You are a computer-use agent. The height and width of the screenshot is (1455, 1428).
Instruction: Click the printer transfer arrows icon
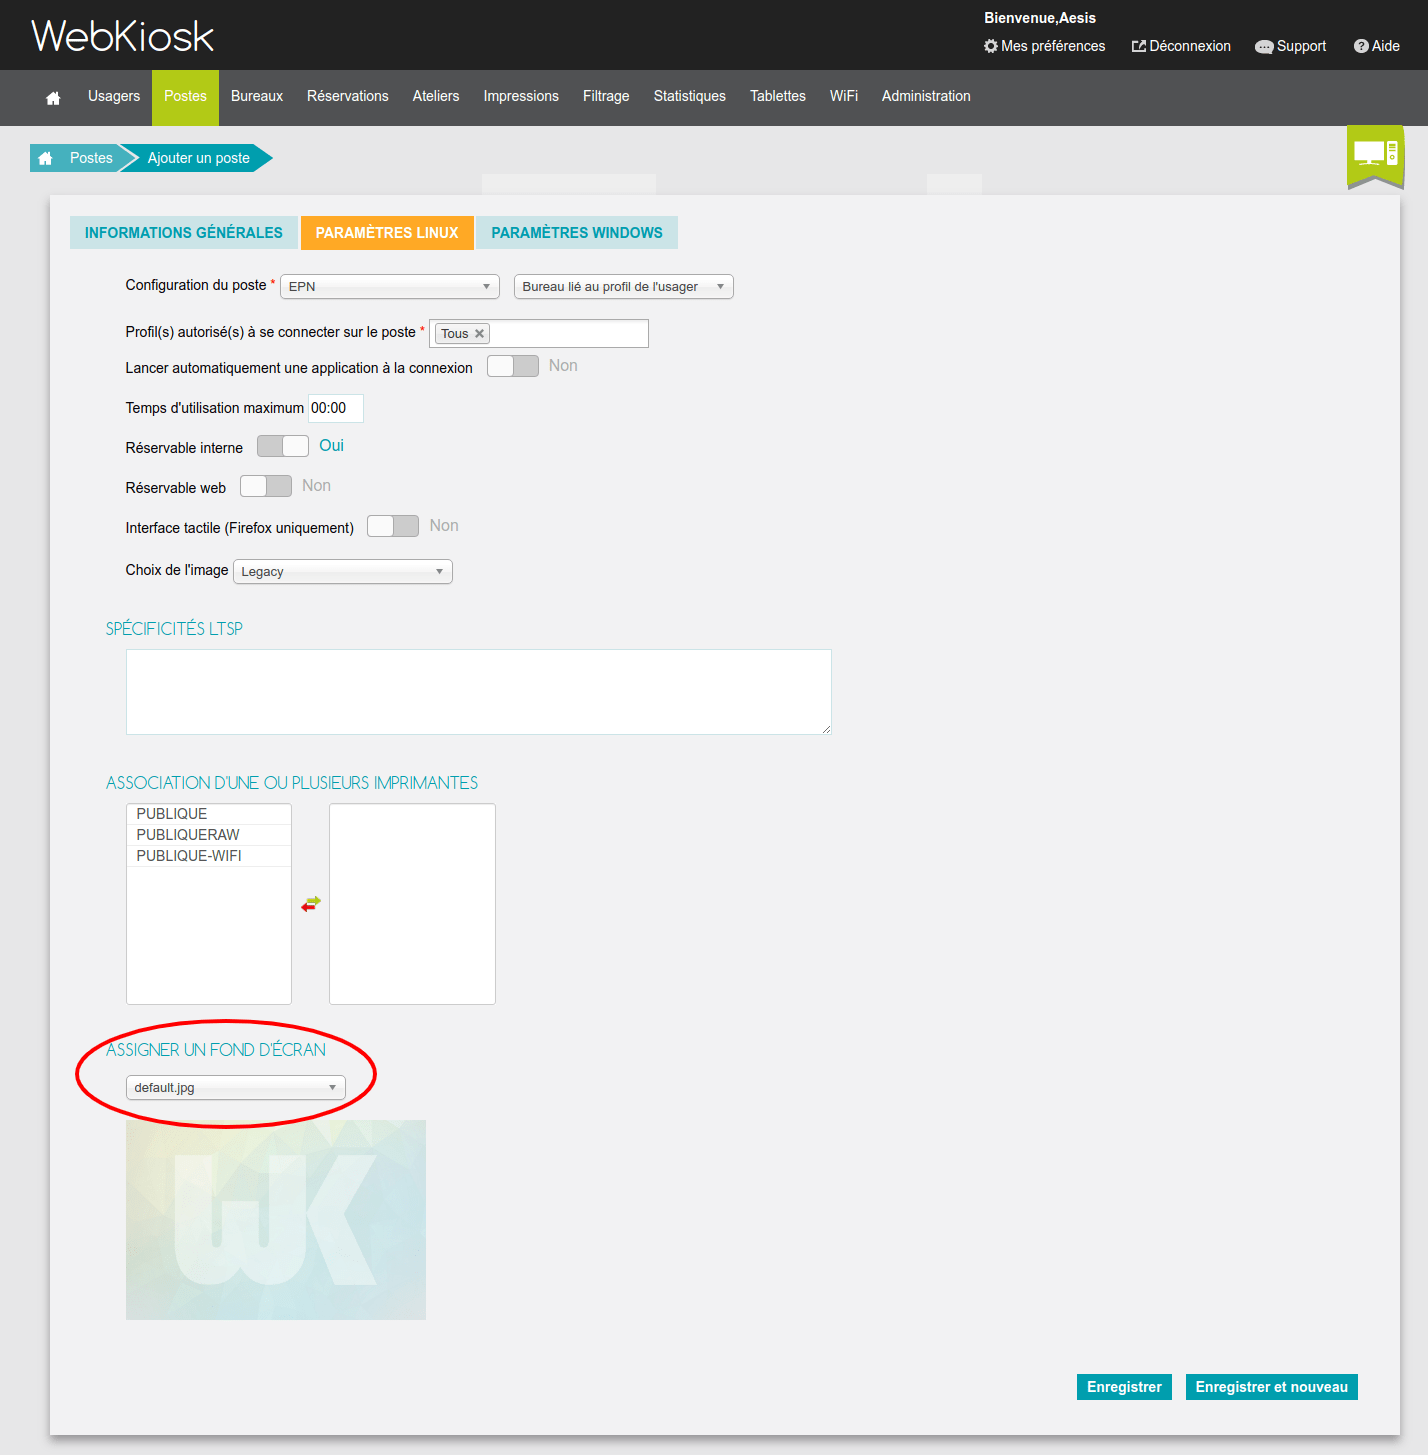[311, 903]
